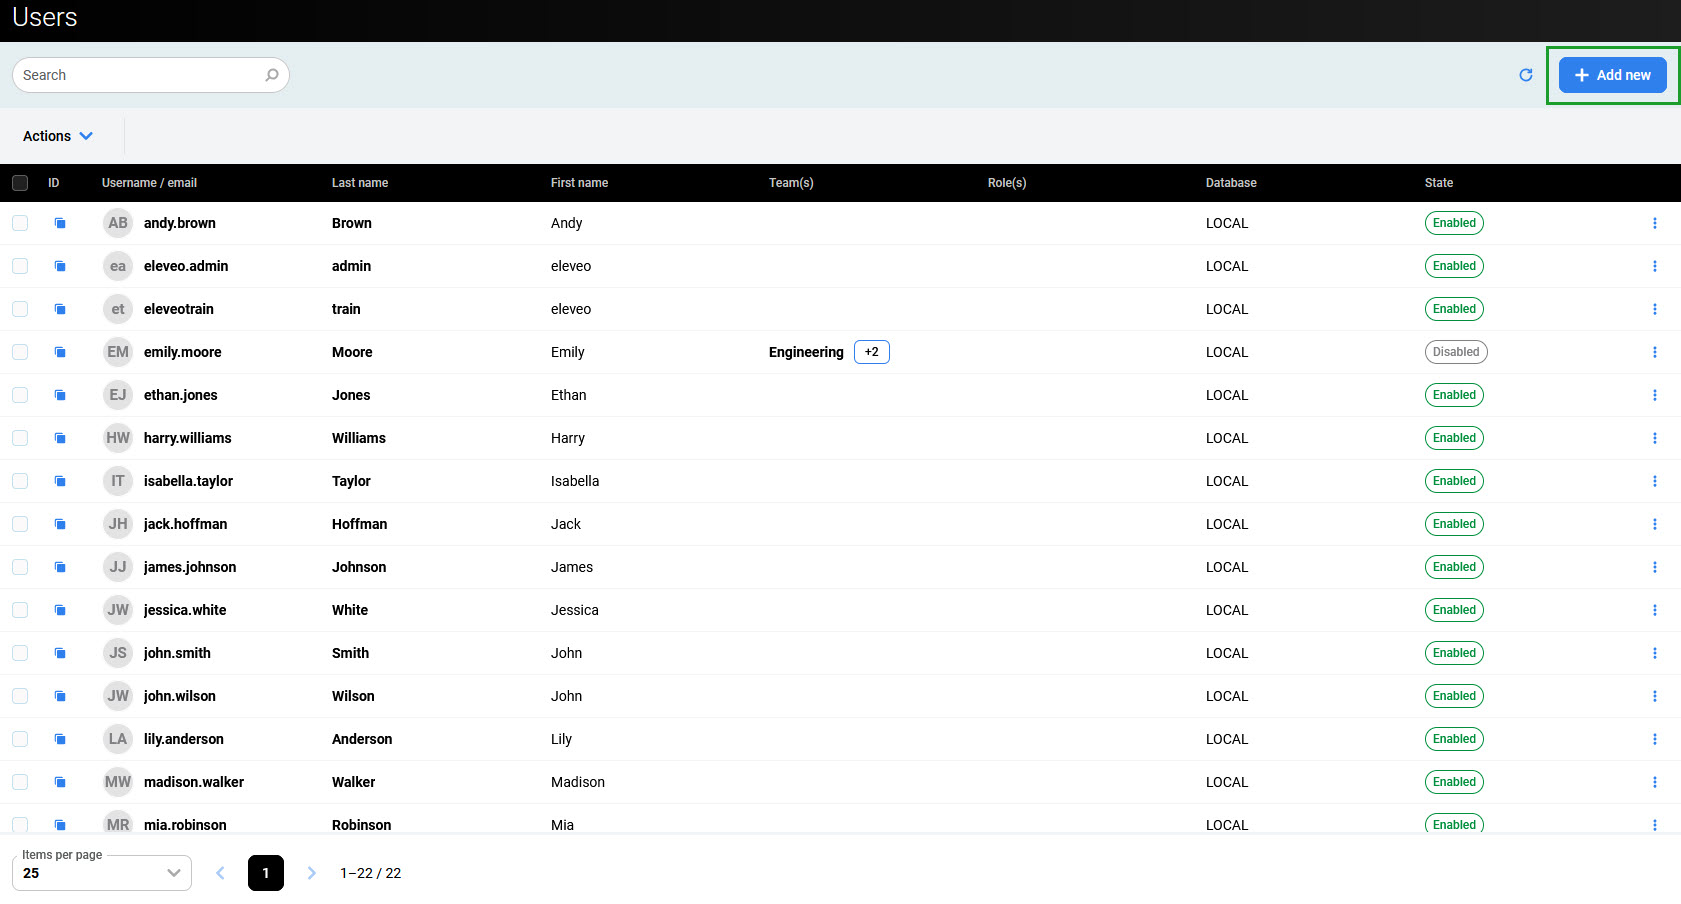
Task: Click into the Search input field
Action: pyautogui.click(x=140, y=75)
